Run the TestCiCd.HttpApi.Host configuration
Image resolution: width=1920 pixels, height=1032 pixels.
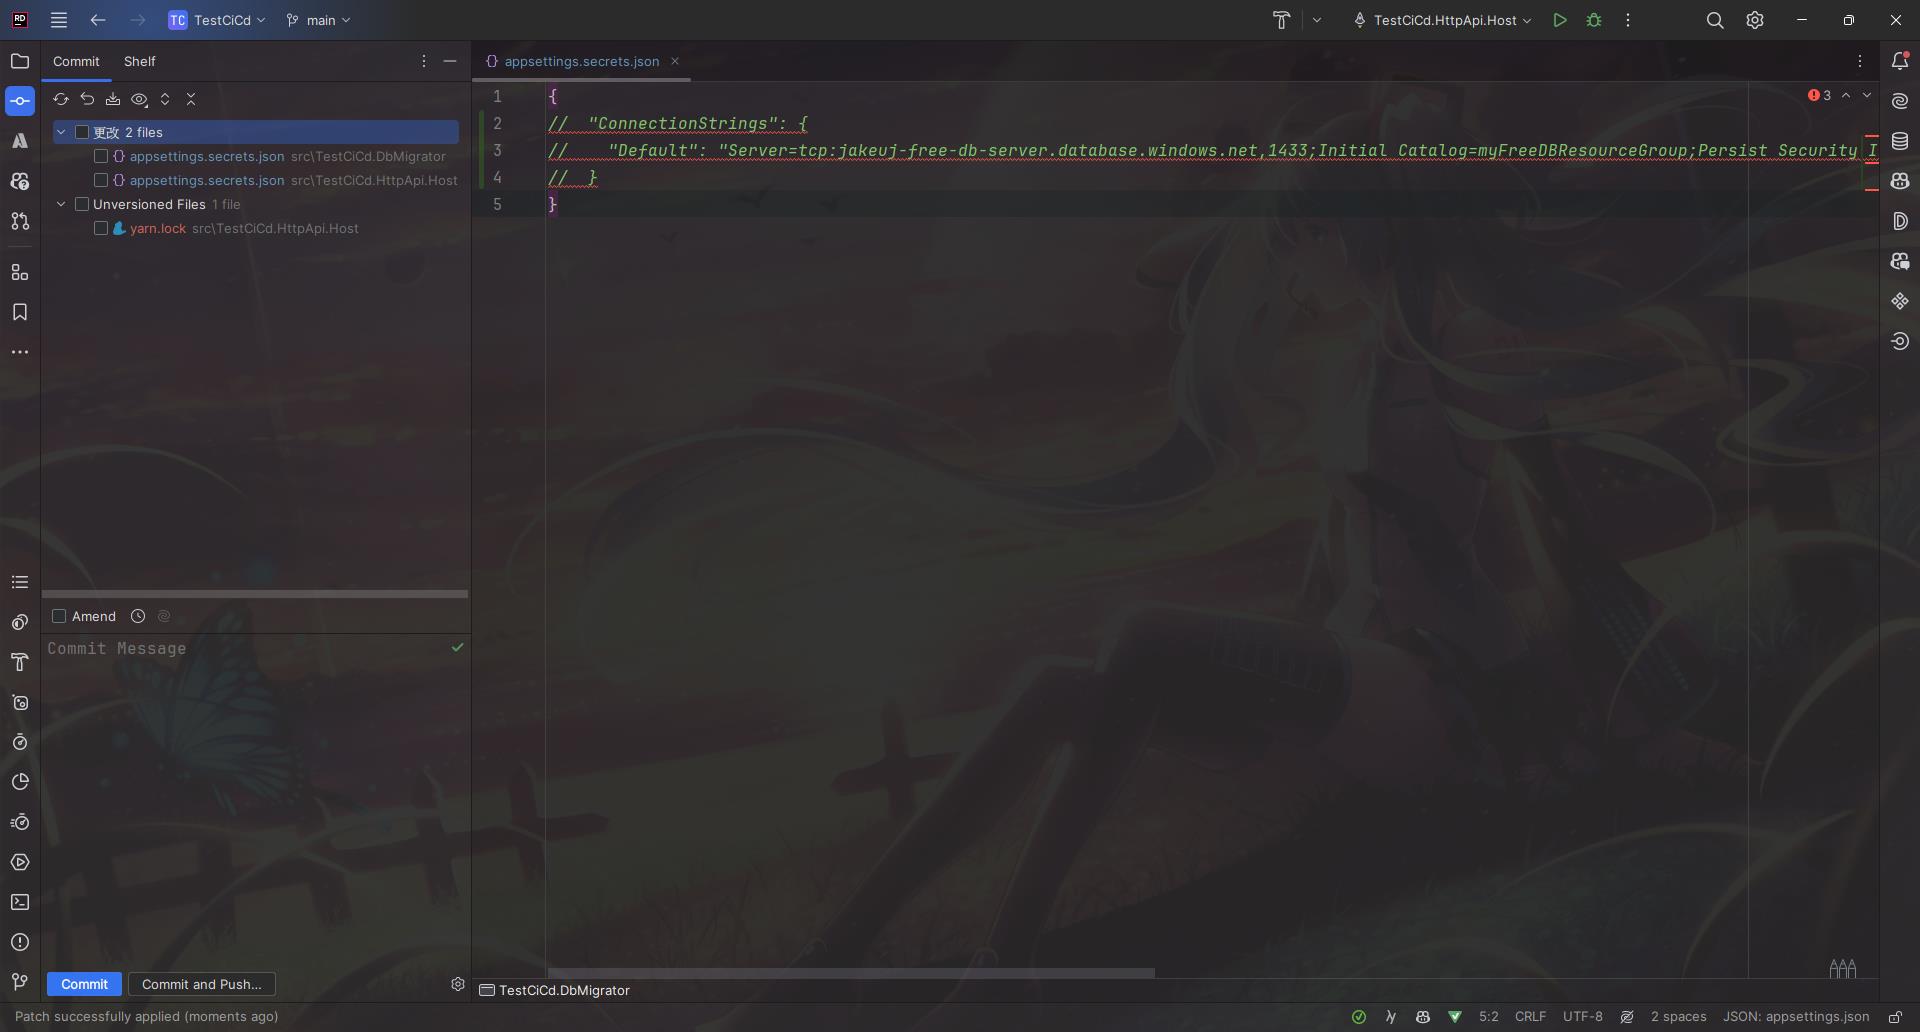click(1560, 20)
